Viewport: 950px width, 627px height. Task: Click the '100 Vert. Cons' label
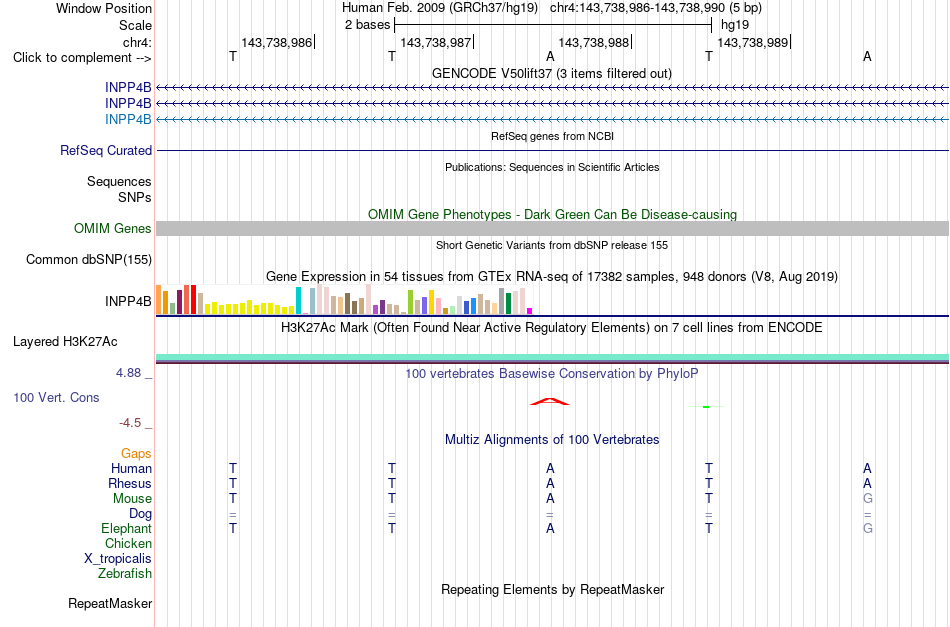(x=56, y=397)
